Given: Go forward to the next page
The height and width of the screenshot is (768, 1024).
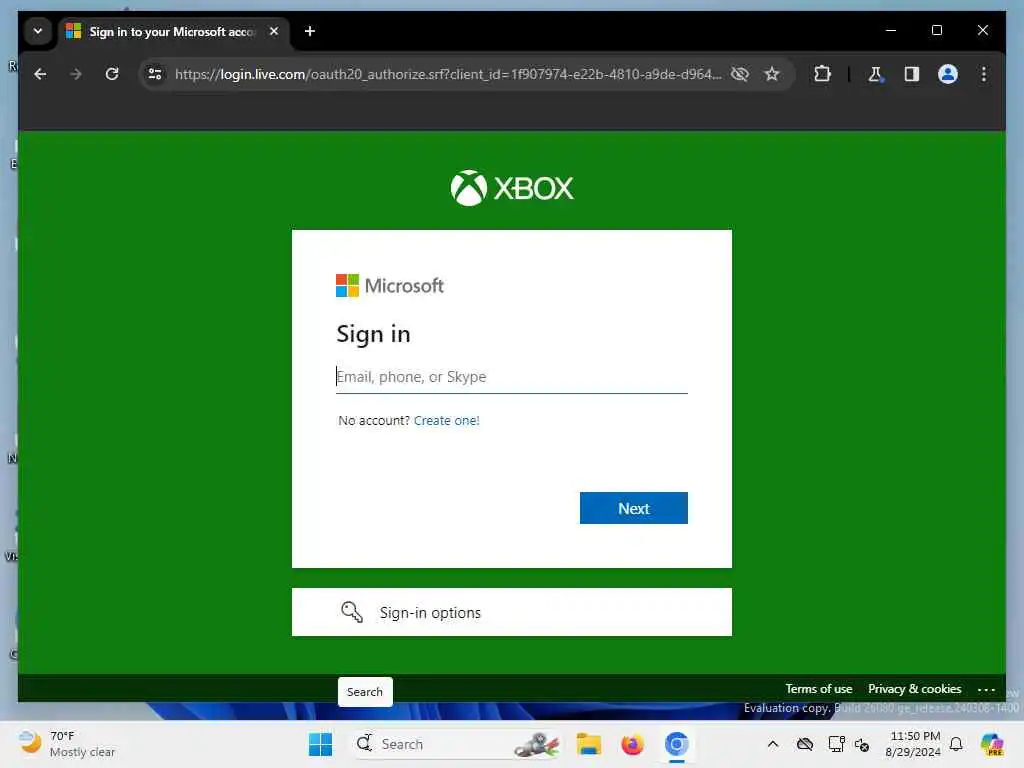Looking at the screenshot, I should point(76,74).
